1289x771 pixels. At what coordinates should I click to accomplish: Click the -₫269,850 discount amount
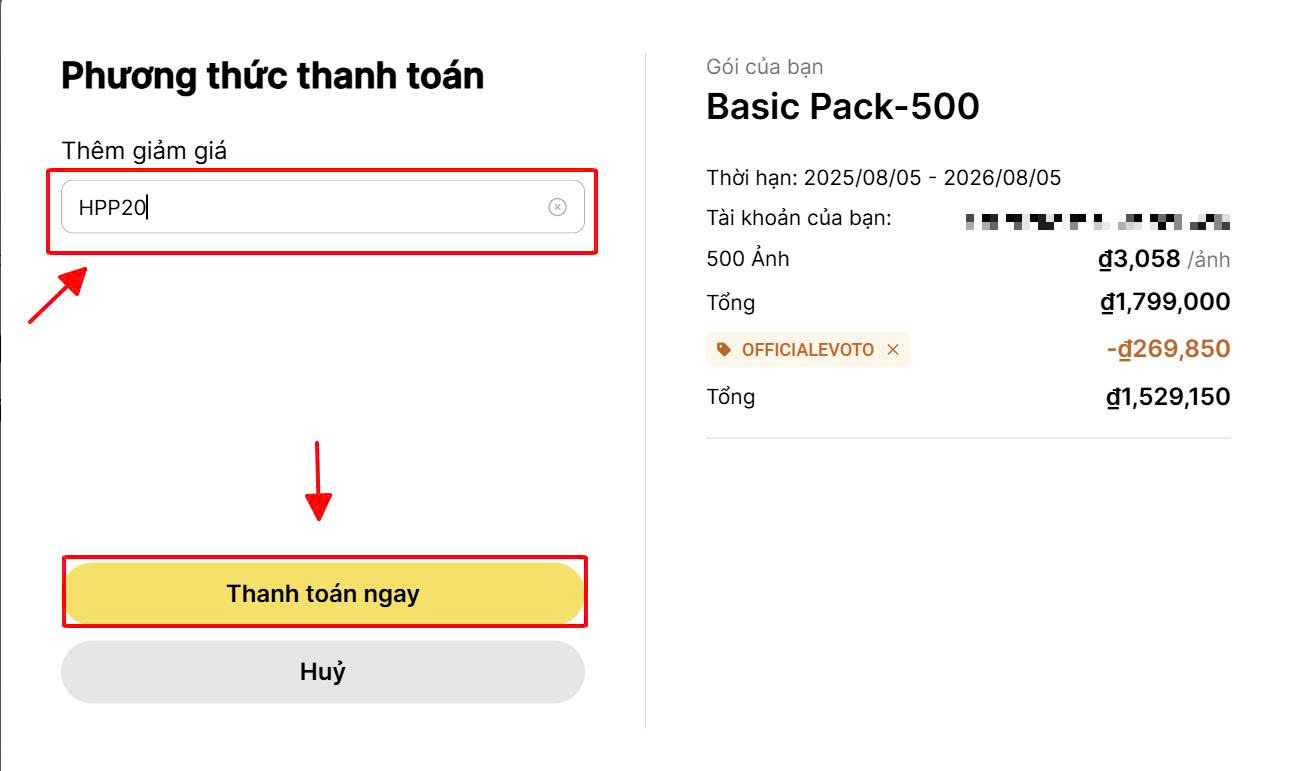coord(1168,349)
